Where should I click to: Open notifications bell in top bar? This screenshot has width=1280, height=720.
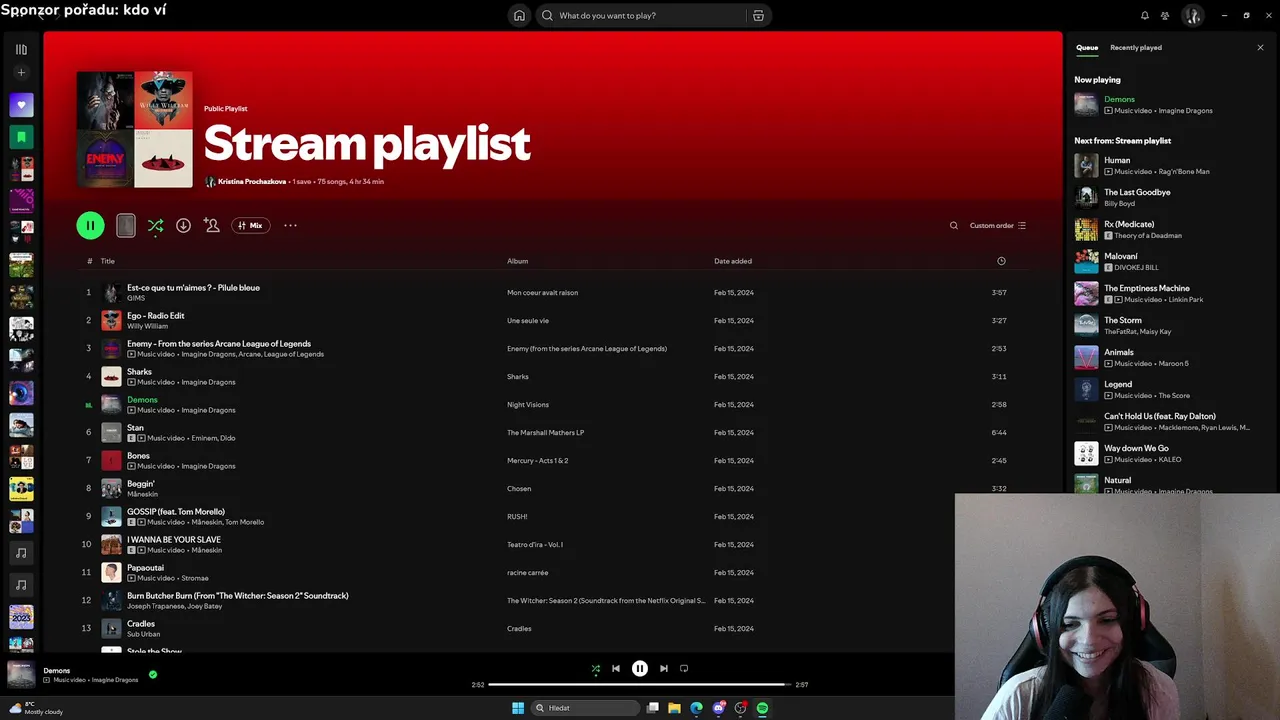point(1145,15)
